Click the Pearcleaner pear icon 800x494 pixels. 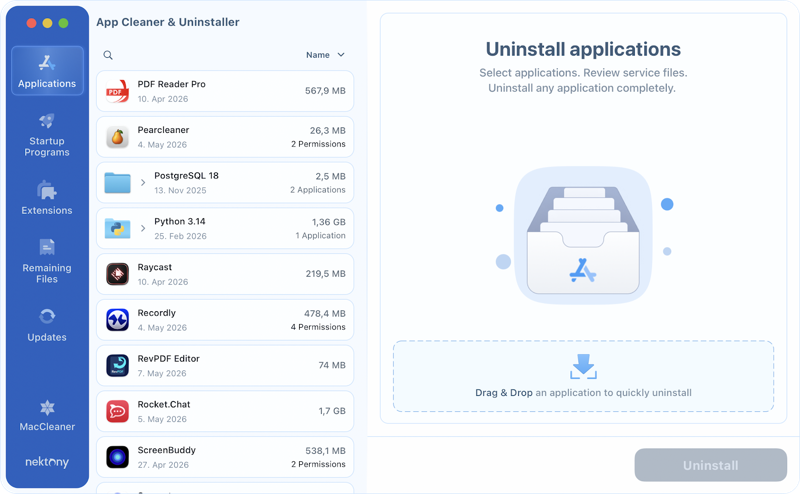click(x=117, y=137)
